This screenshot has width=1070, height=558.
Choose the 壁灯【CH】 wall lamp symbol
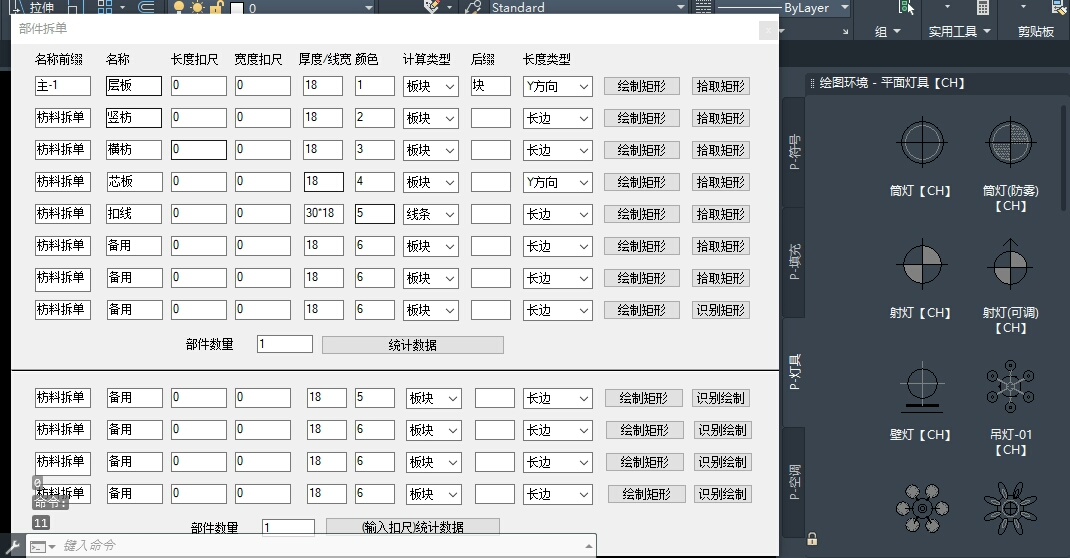coord(922,387)
